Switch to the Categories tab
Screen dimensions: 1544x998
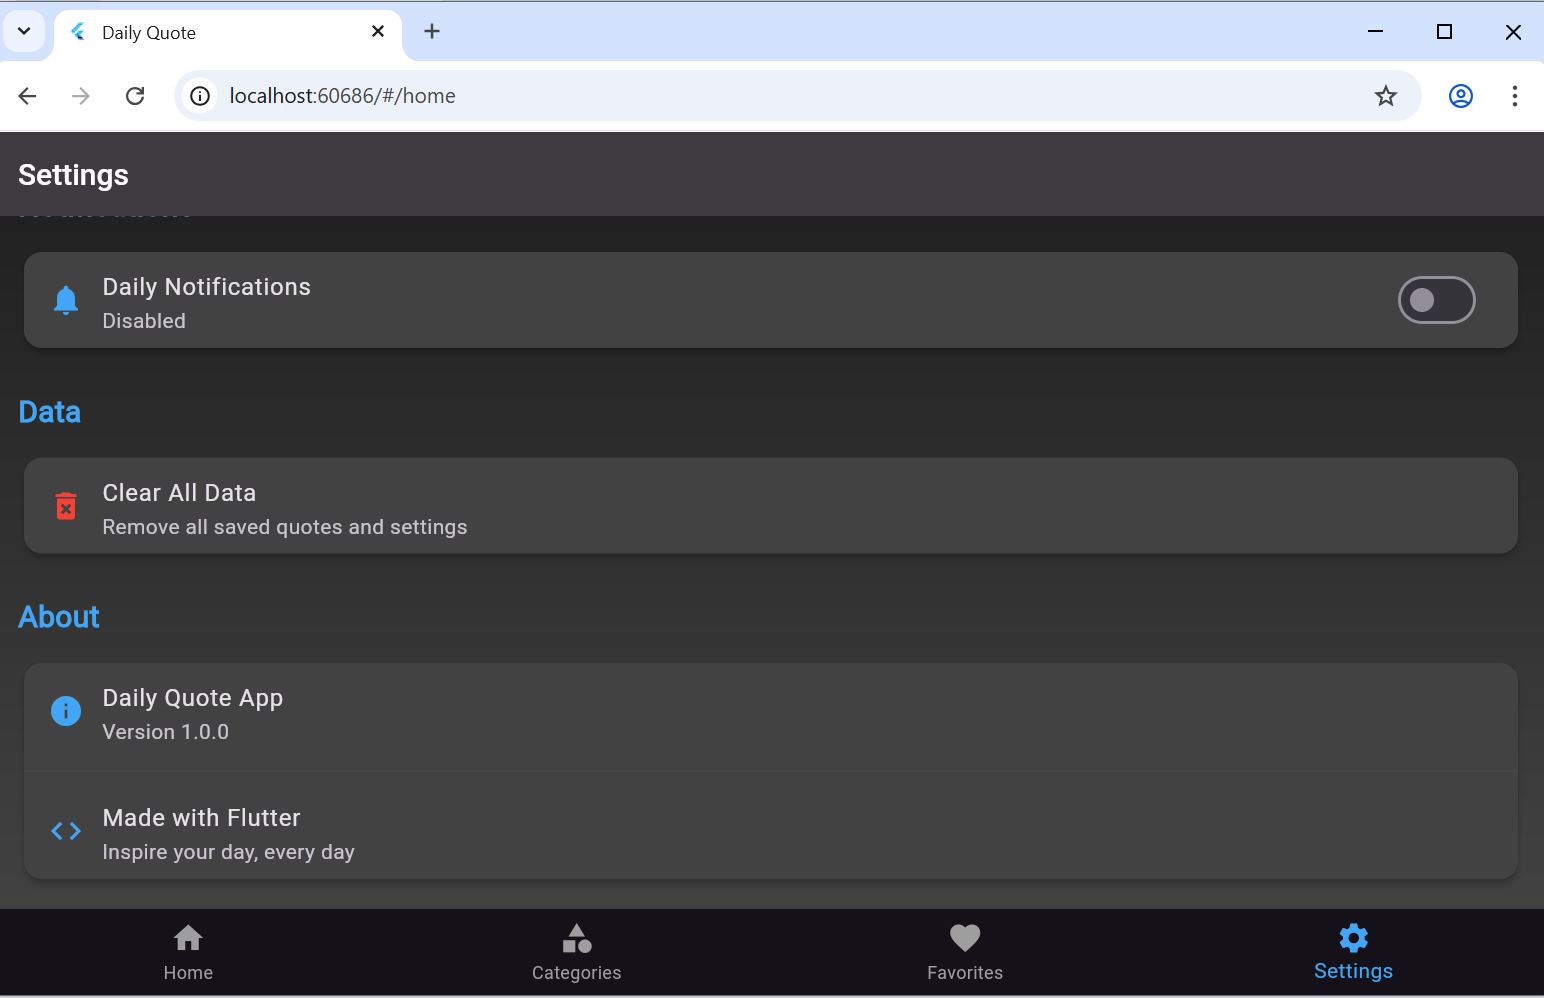(576, 952)
